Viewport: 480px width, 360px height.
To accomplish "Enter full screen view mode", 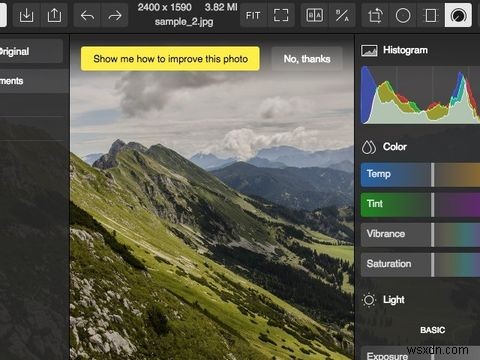I will point(281,15).
